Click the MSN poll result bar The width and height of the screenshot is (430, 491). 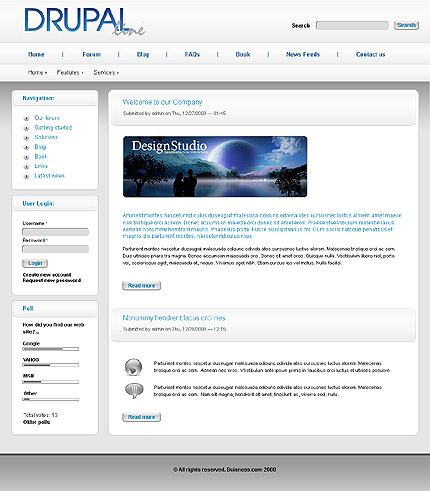51,382
